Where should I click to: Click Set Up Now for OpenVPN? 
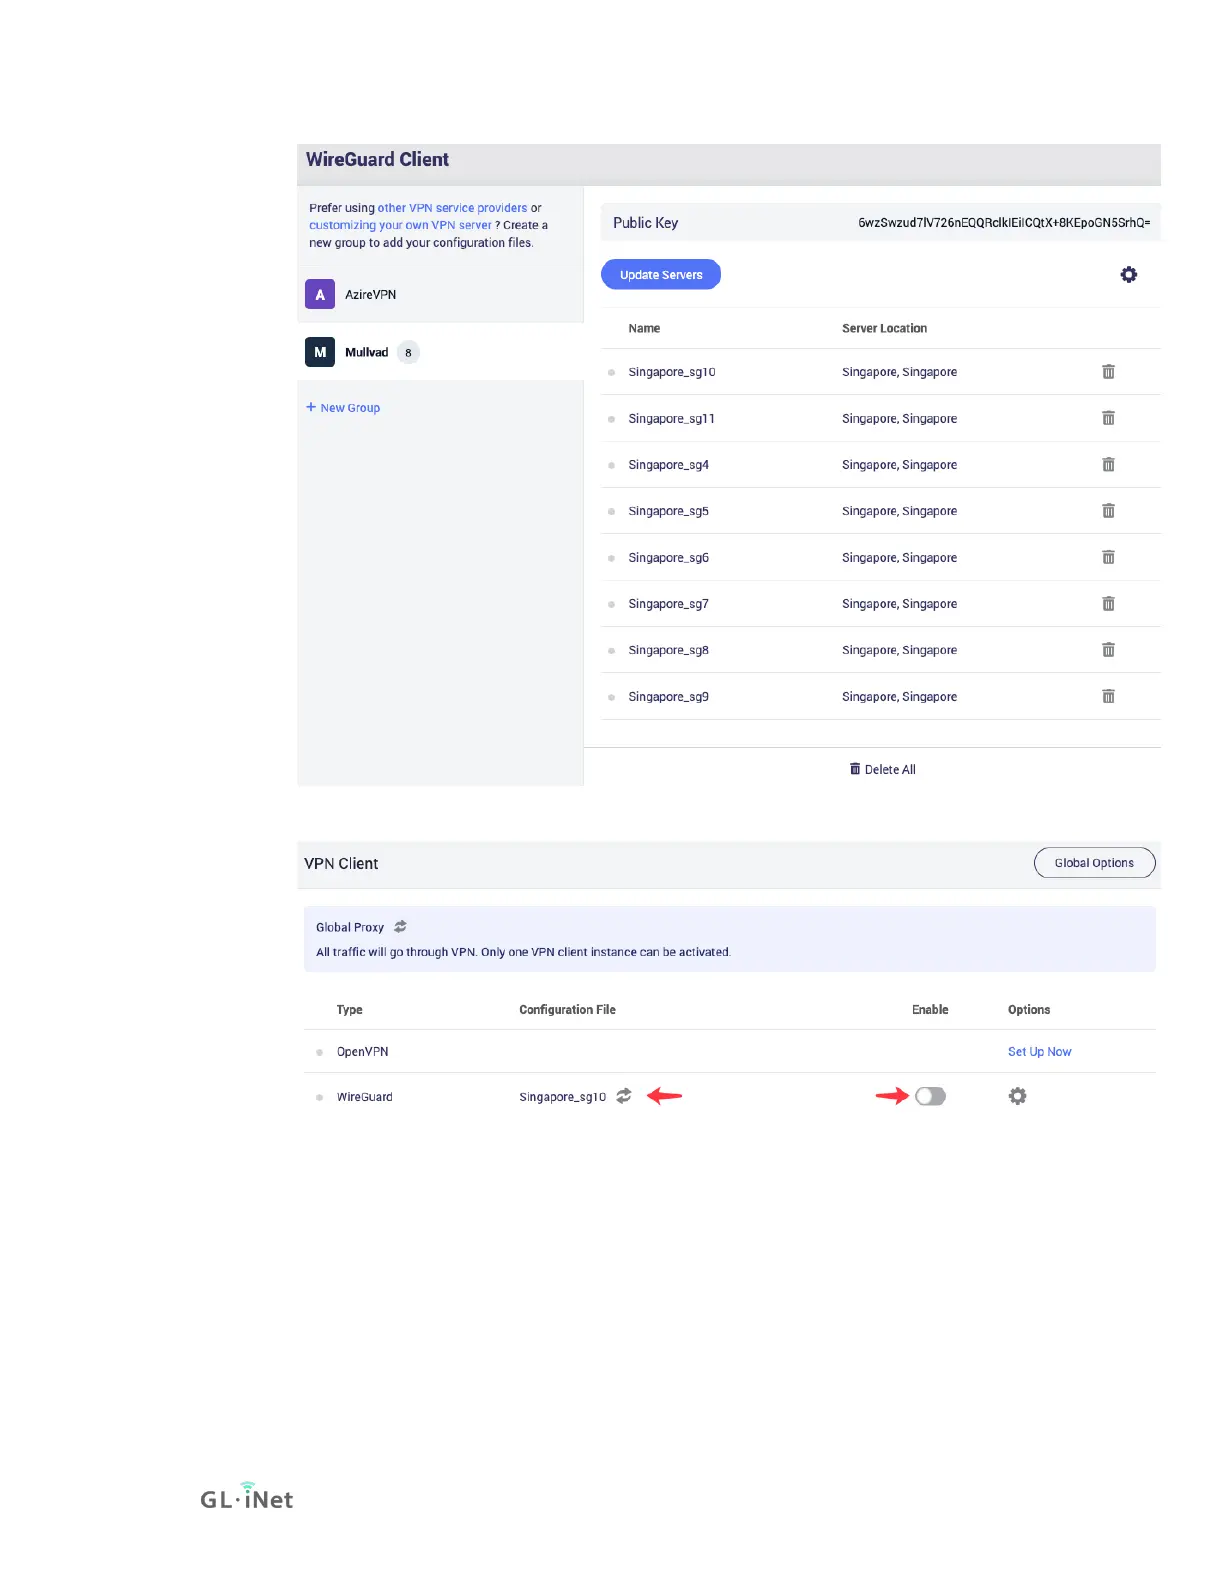click(x=1039, y=1052)
